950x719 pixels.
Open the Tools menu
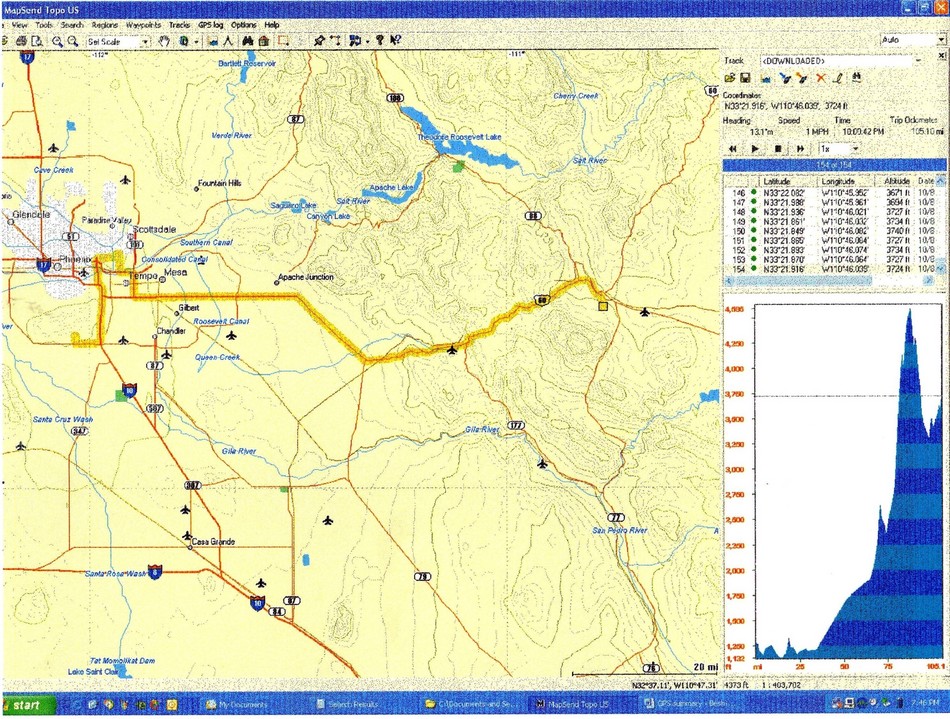(44, 25)
